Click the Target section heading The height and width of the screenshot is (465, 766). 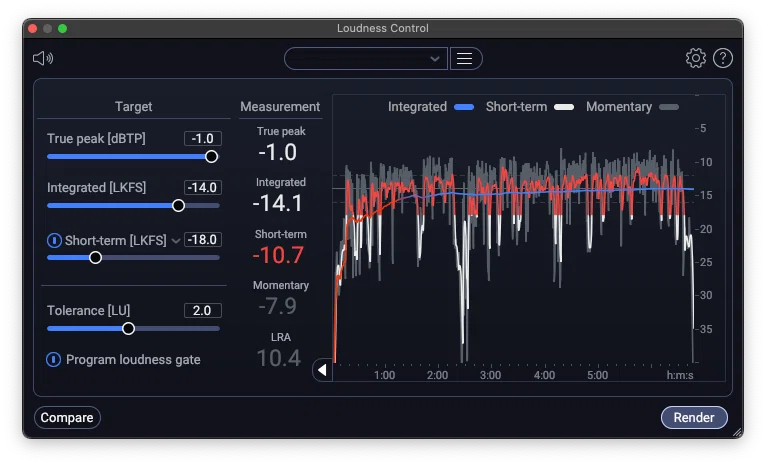pyautogui.click(x=133, y=106)
